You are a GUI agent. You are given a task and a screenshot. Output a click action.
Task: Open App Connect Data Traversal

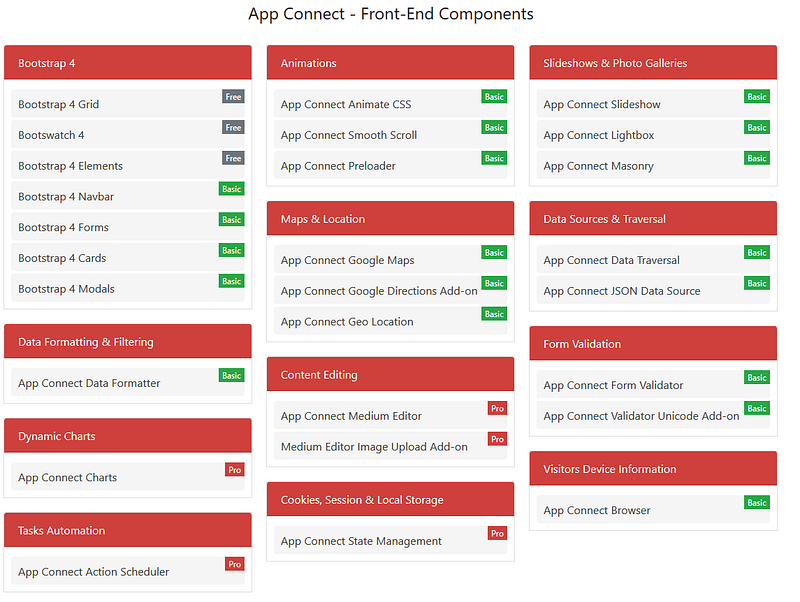(x=653, y=259)
